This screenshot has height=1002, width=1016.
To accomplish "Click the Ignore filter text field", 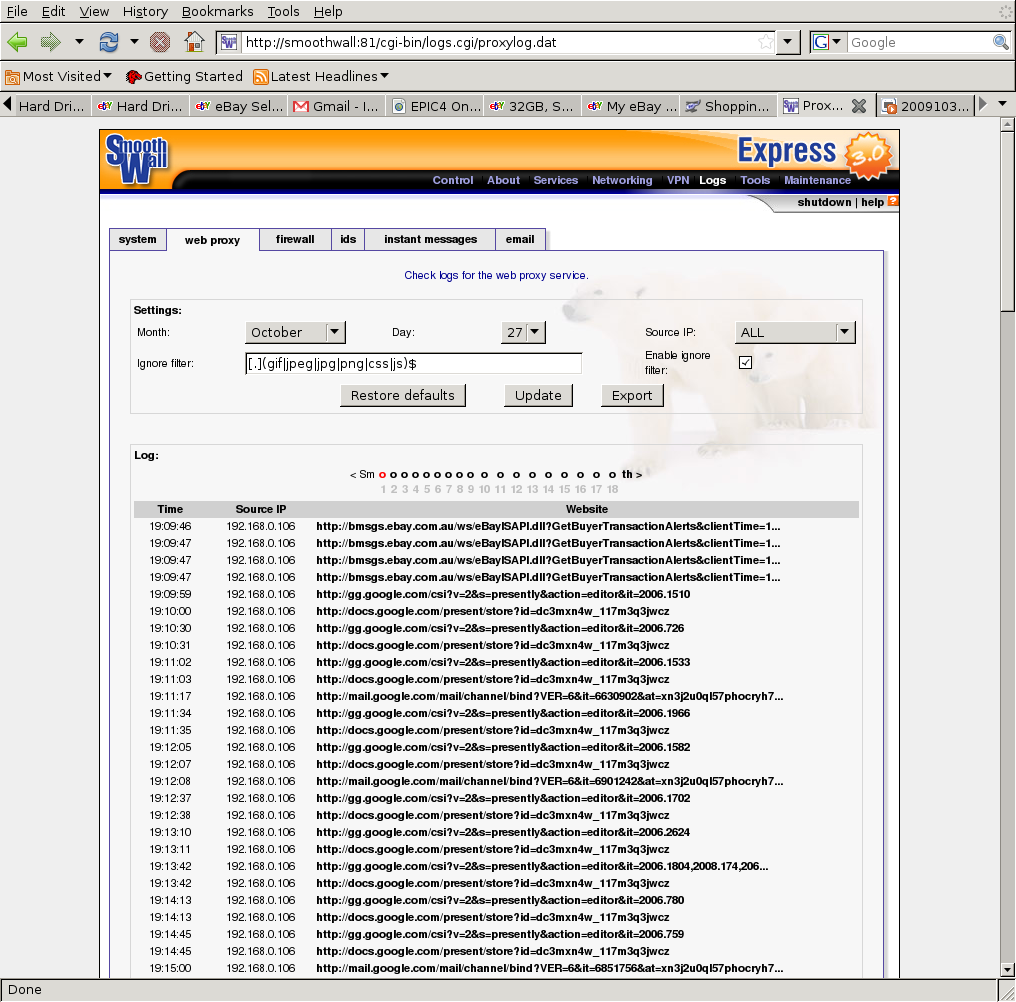I will pos(413,363).
